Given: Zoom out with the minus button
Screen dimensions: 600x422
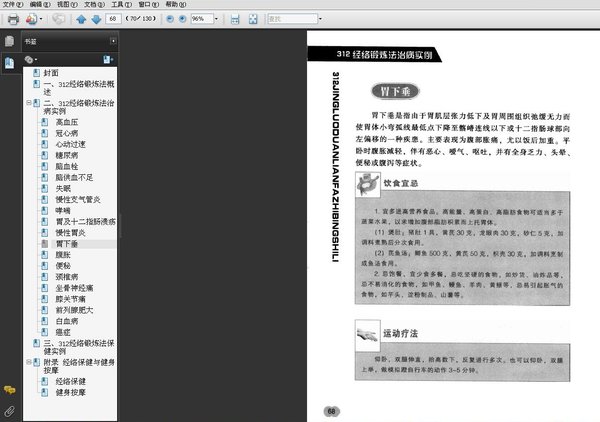Looking at the screenshot, I should 170,19.
